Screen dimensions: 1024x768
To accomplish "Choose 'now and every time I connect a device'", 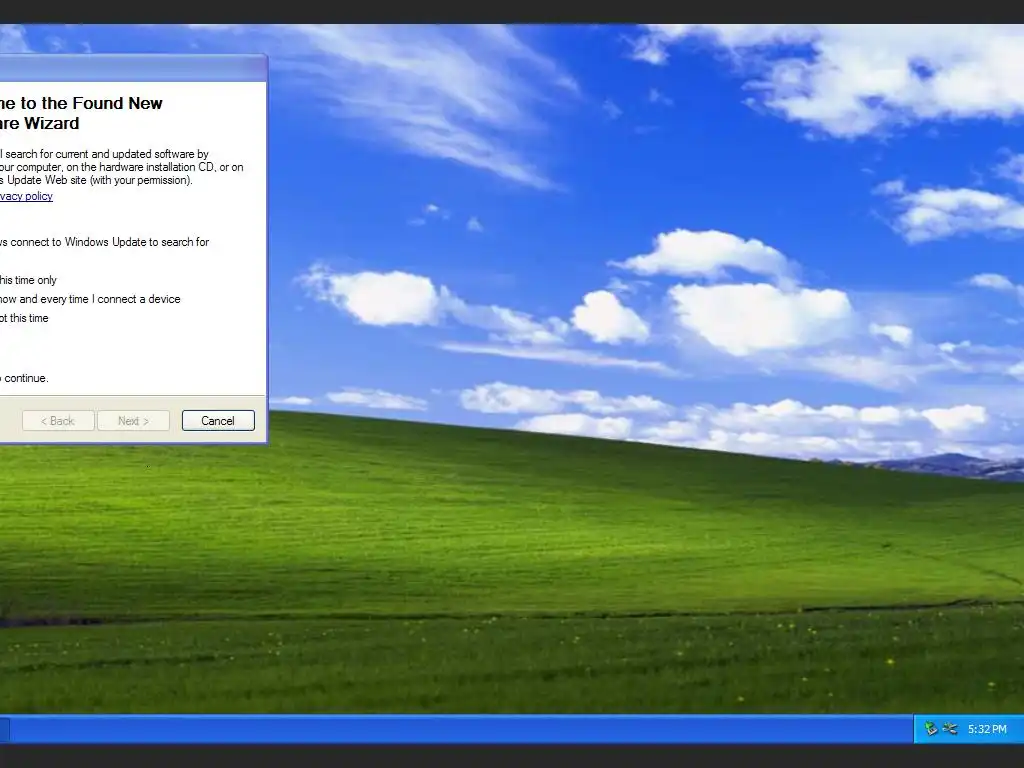I will tap(90, 299).
